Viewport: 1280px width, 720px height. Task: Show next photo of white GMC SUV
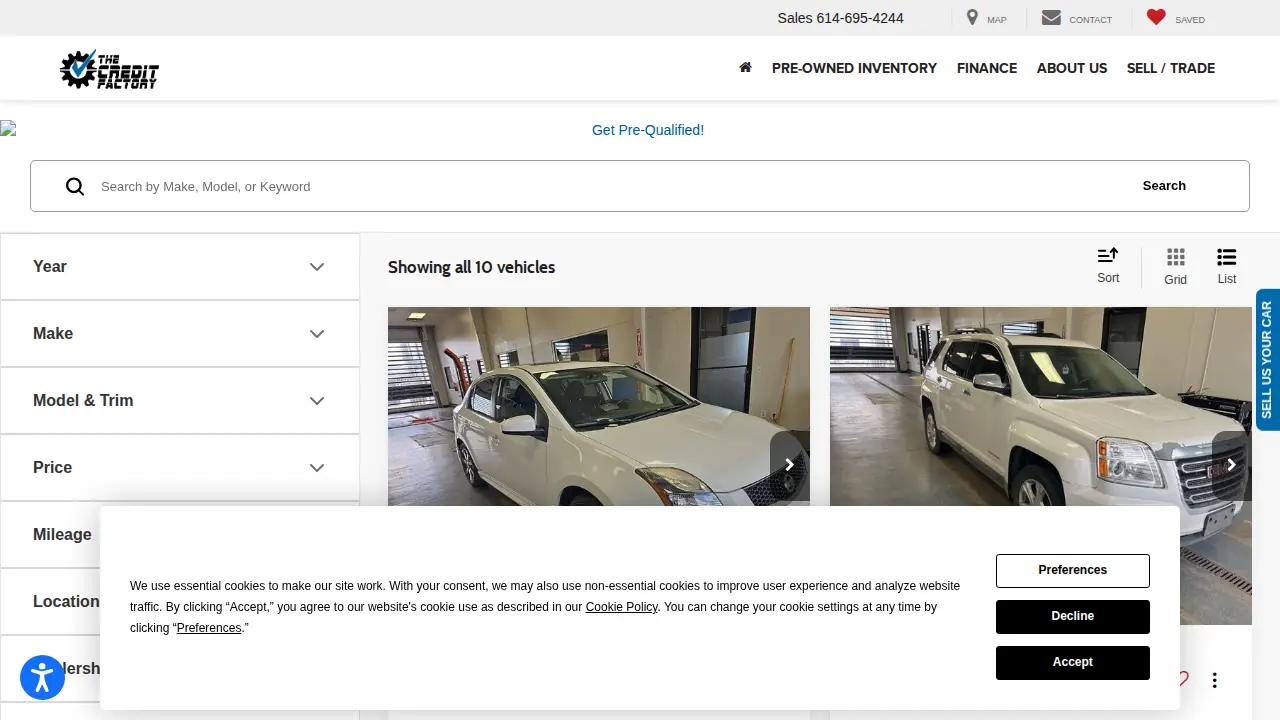point(1231,465)
